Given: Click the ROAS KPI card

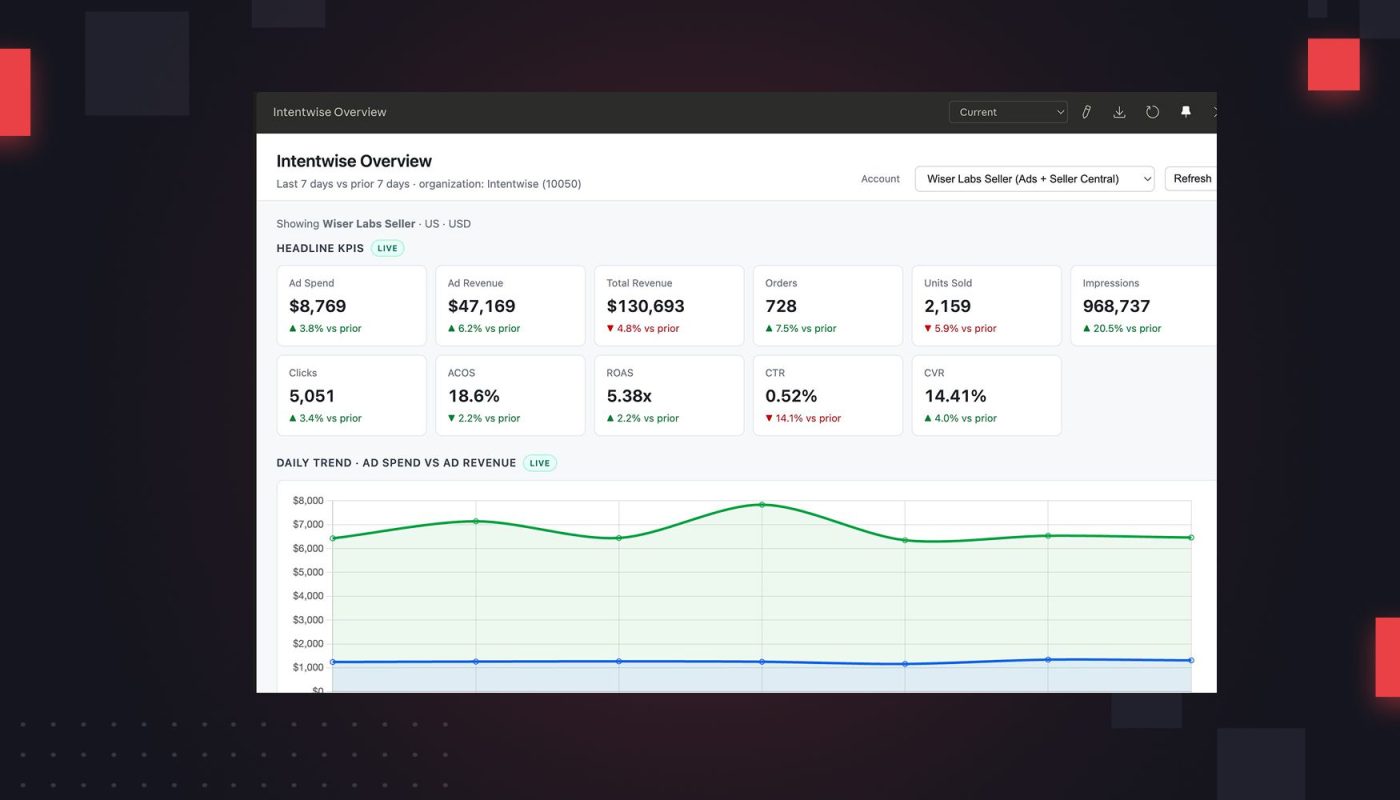Looking at the screenshot, I should coord(669,395).
